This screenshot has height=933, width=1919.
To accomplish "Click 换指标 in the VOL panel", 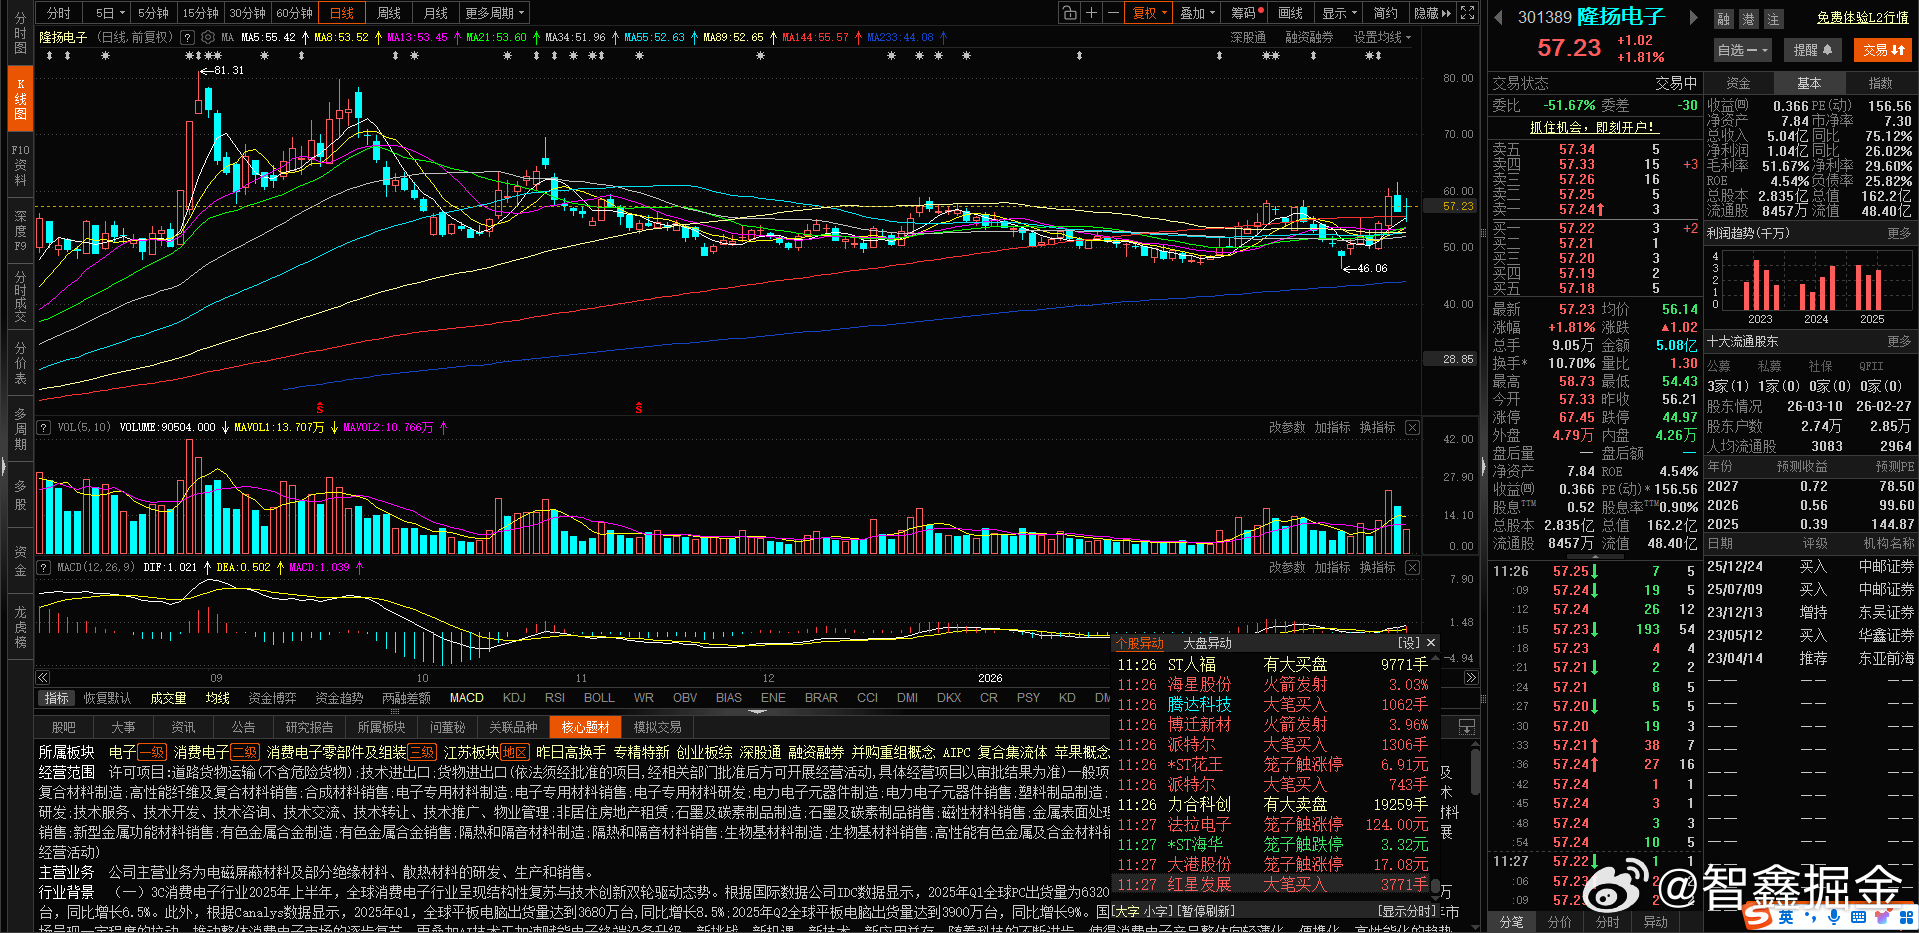I will (1378, 427).
